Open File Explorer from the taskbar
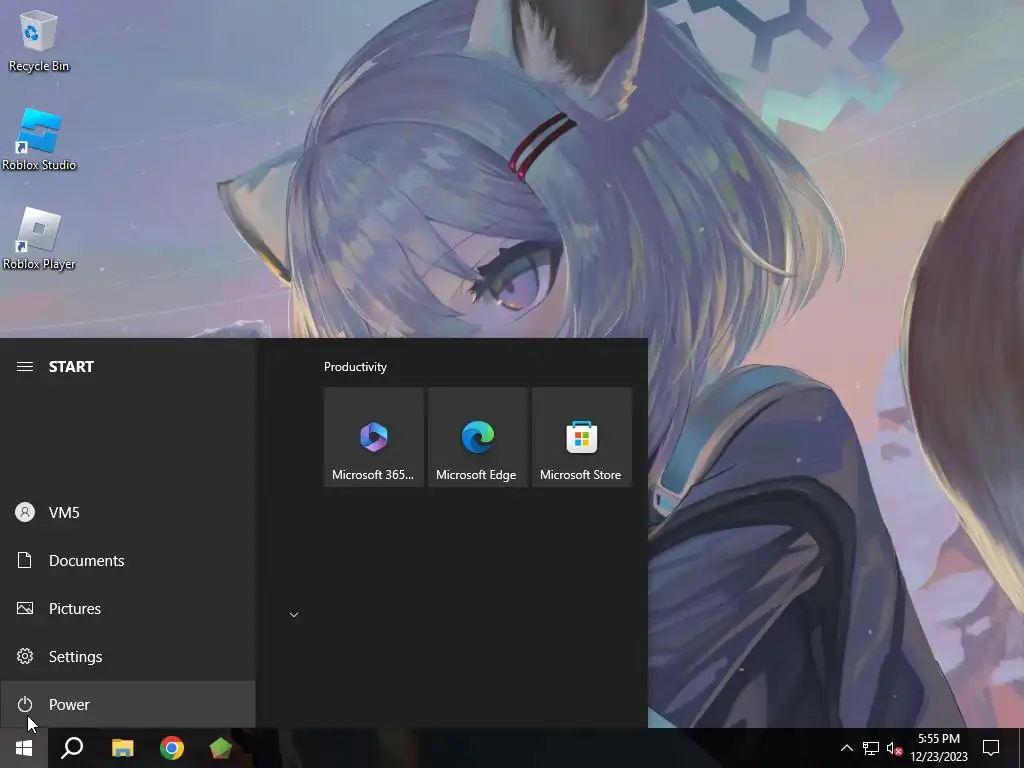Viewport: 1024px width, 768px height. [122, 748]
